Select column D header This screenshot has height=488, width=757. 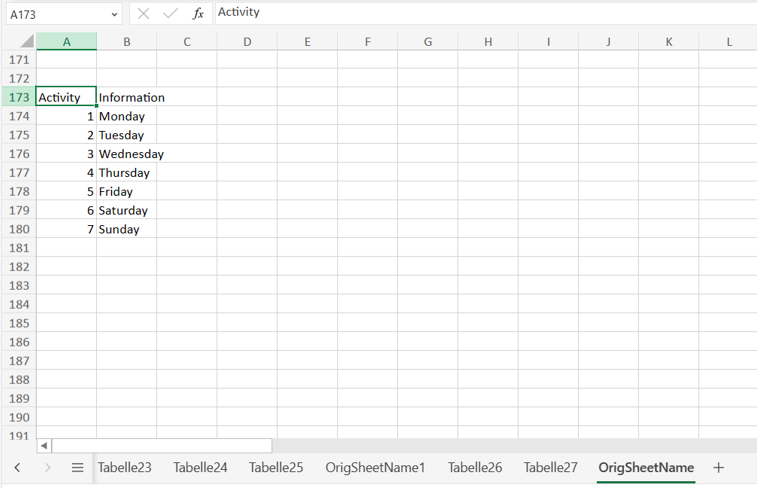click(x=247, y=42)
